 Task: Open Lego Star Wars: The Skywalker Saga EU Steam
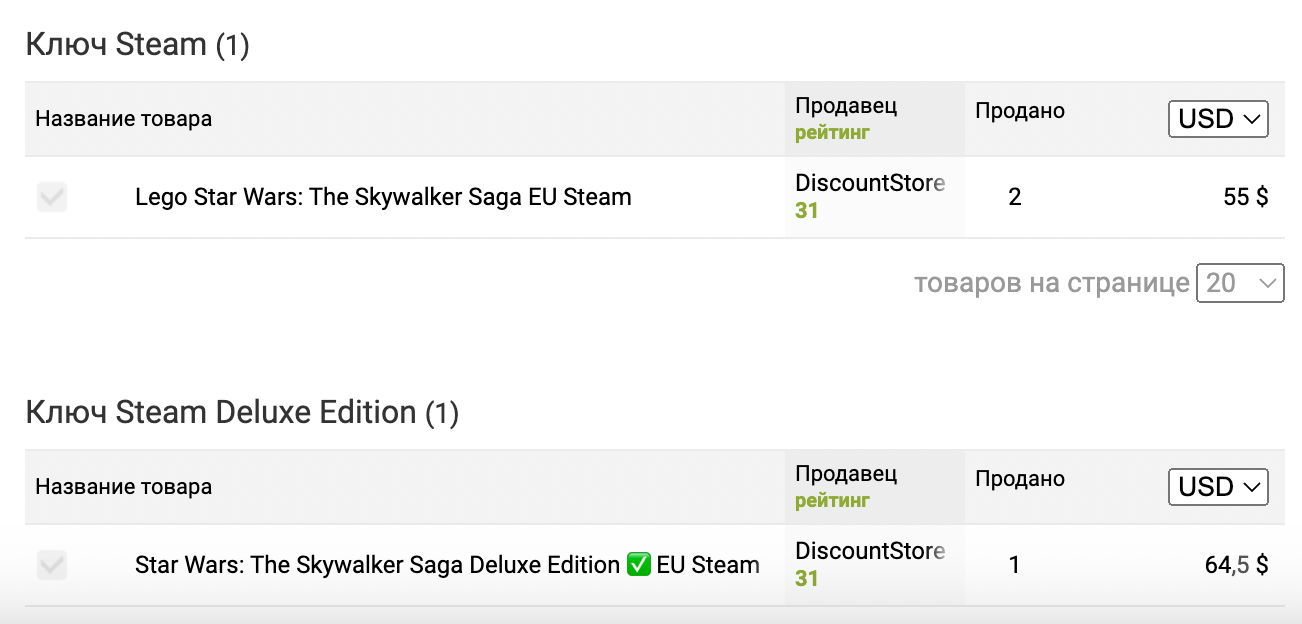click(x=383, y=197)
